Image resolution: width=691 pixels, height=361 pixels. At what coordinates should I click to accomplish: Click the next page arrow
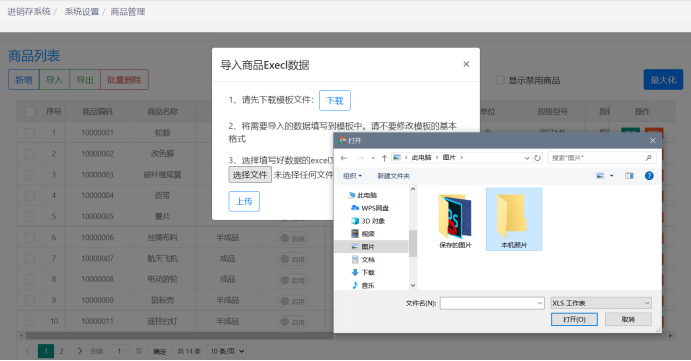click(x=80, y=351)
